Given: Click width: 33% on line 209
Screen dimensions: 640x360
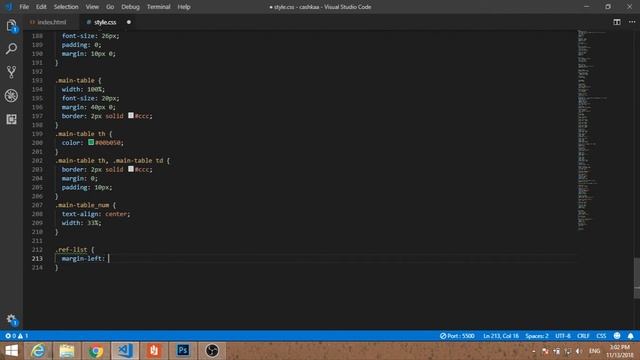Looking at the screenshot, I should tap(81, 223).
